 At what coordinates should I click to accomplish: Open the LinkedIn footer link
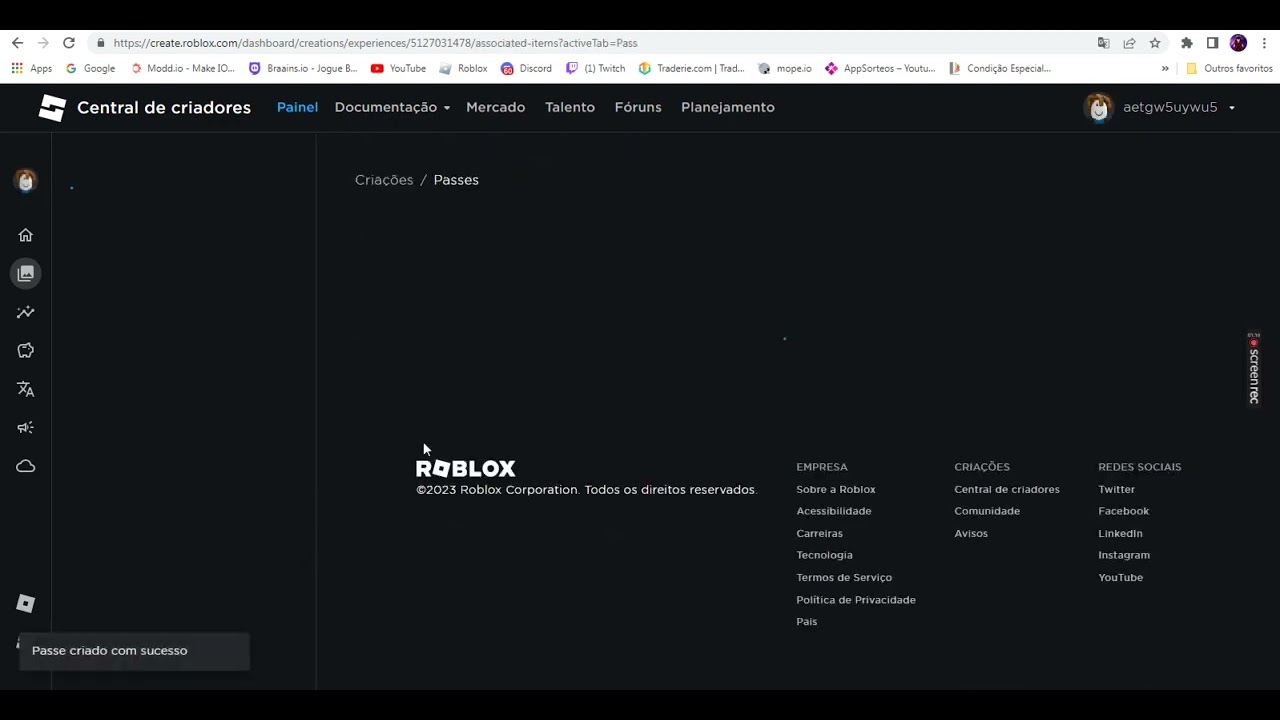click(1120, 533)
